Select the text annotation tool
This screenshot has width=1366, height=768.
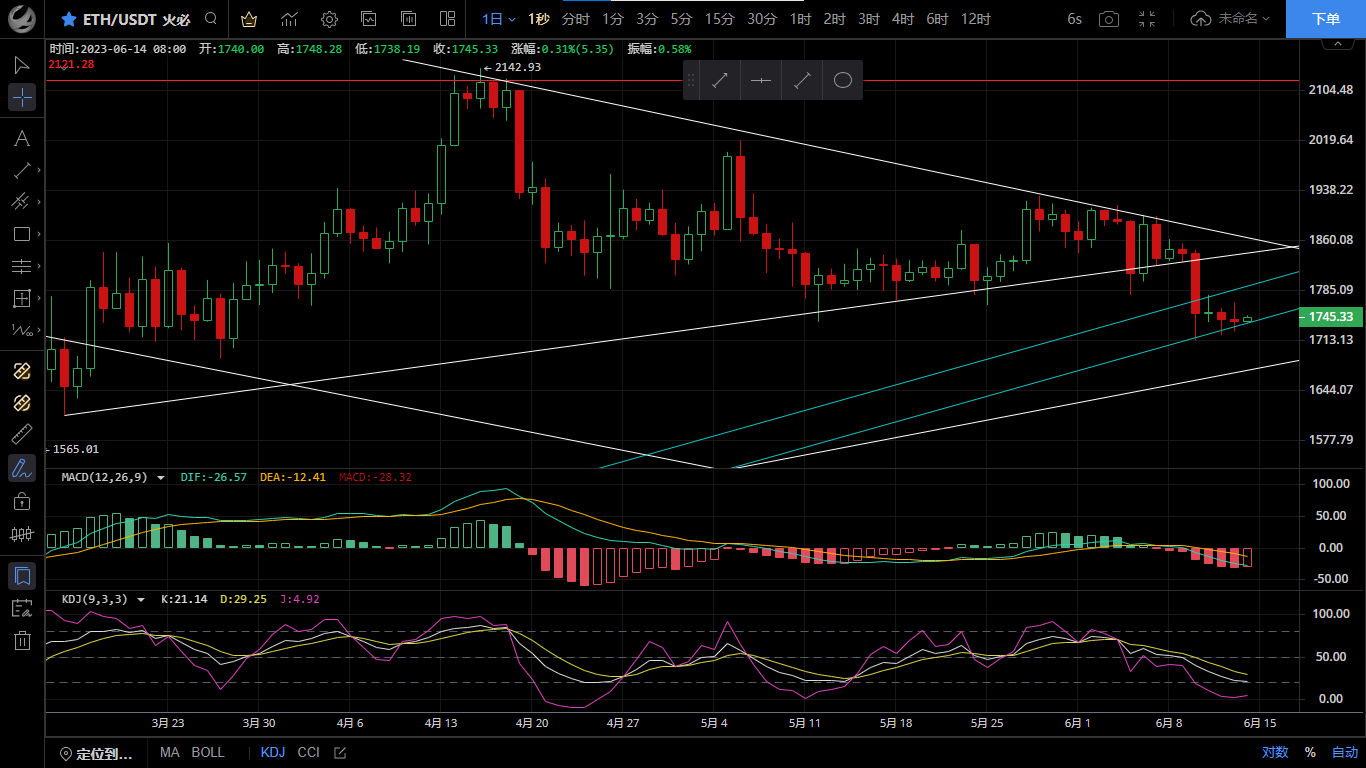coord(22,138)
